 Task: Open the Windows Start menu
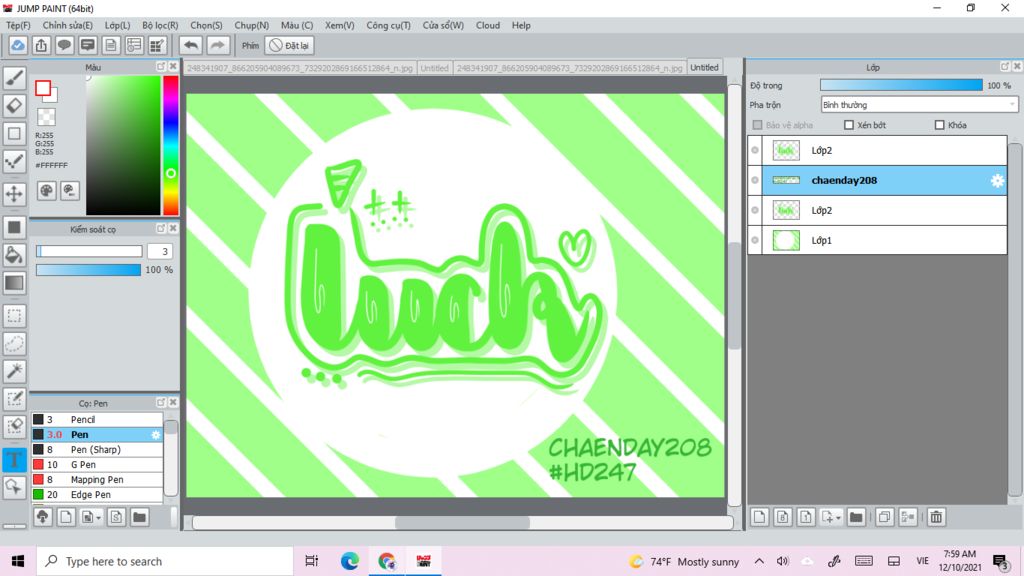pyautogui.click(x=18, y=561)
